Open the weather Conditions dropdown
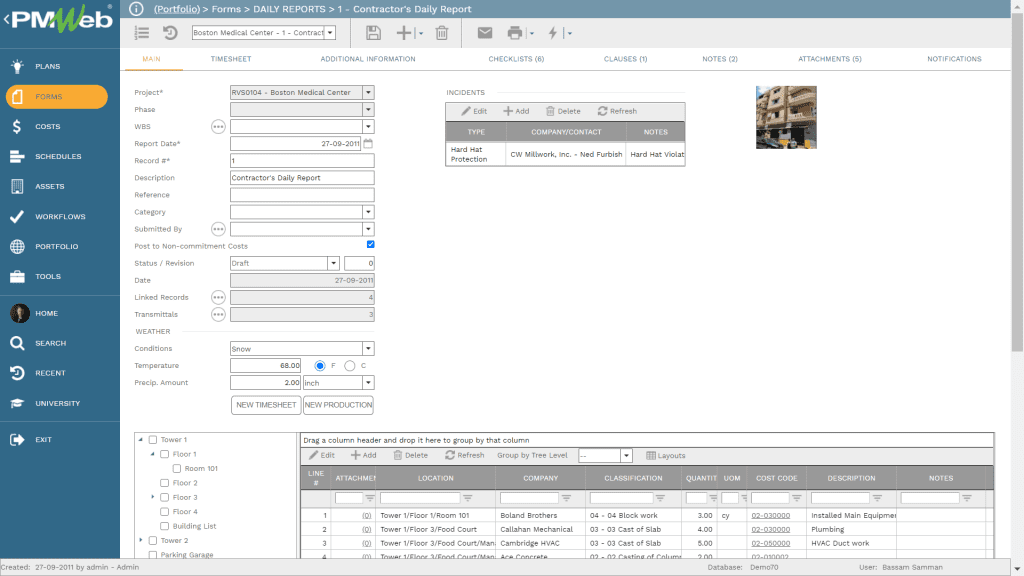 368,349
